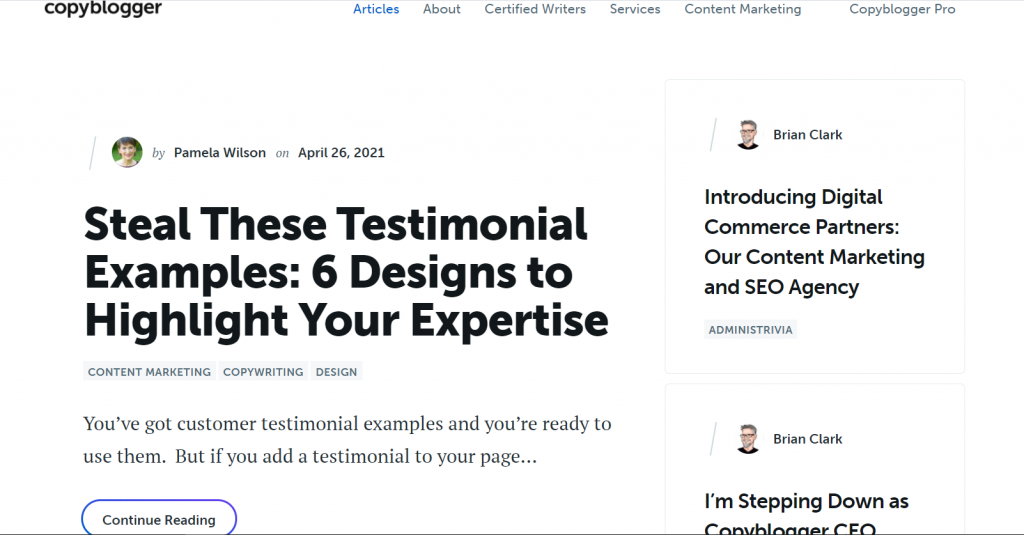This screenshot has width=1024, height=535.
Task: Open the Articles menu item
Action: click(376, 9)
